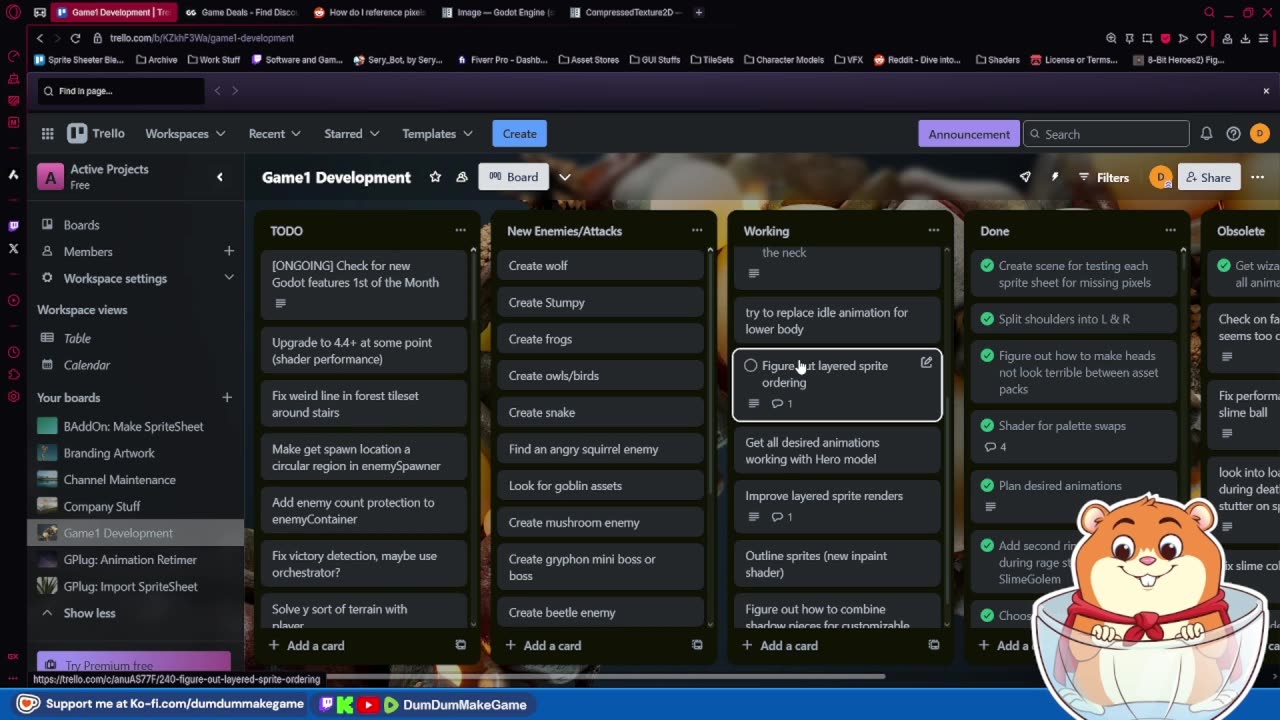Uncheck Split shoulders into L & R card
1280x720 pixels.
click(987, 319)
